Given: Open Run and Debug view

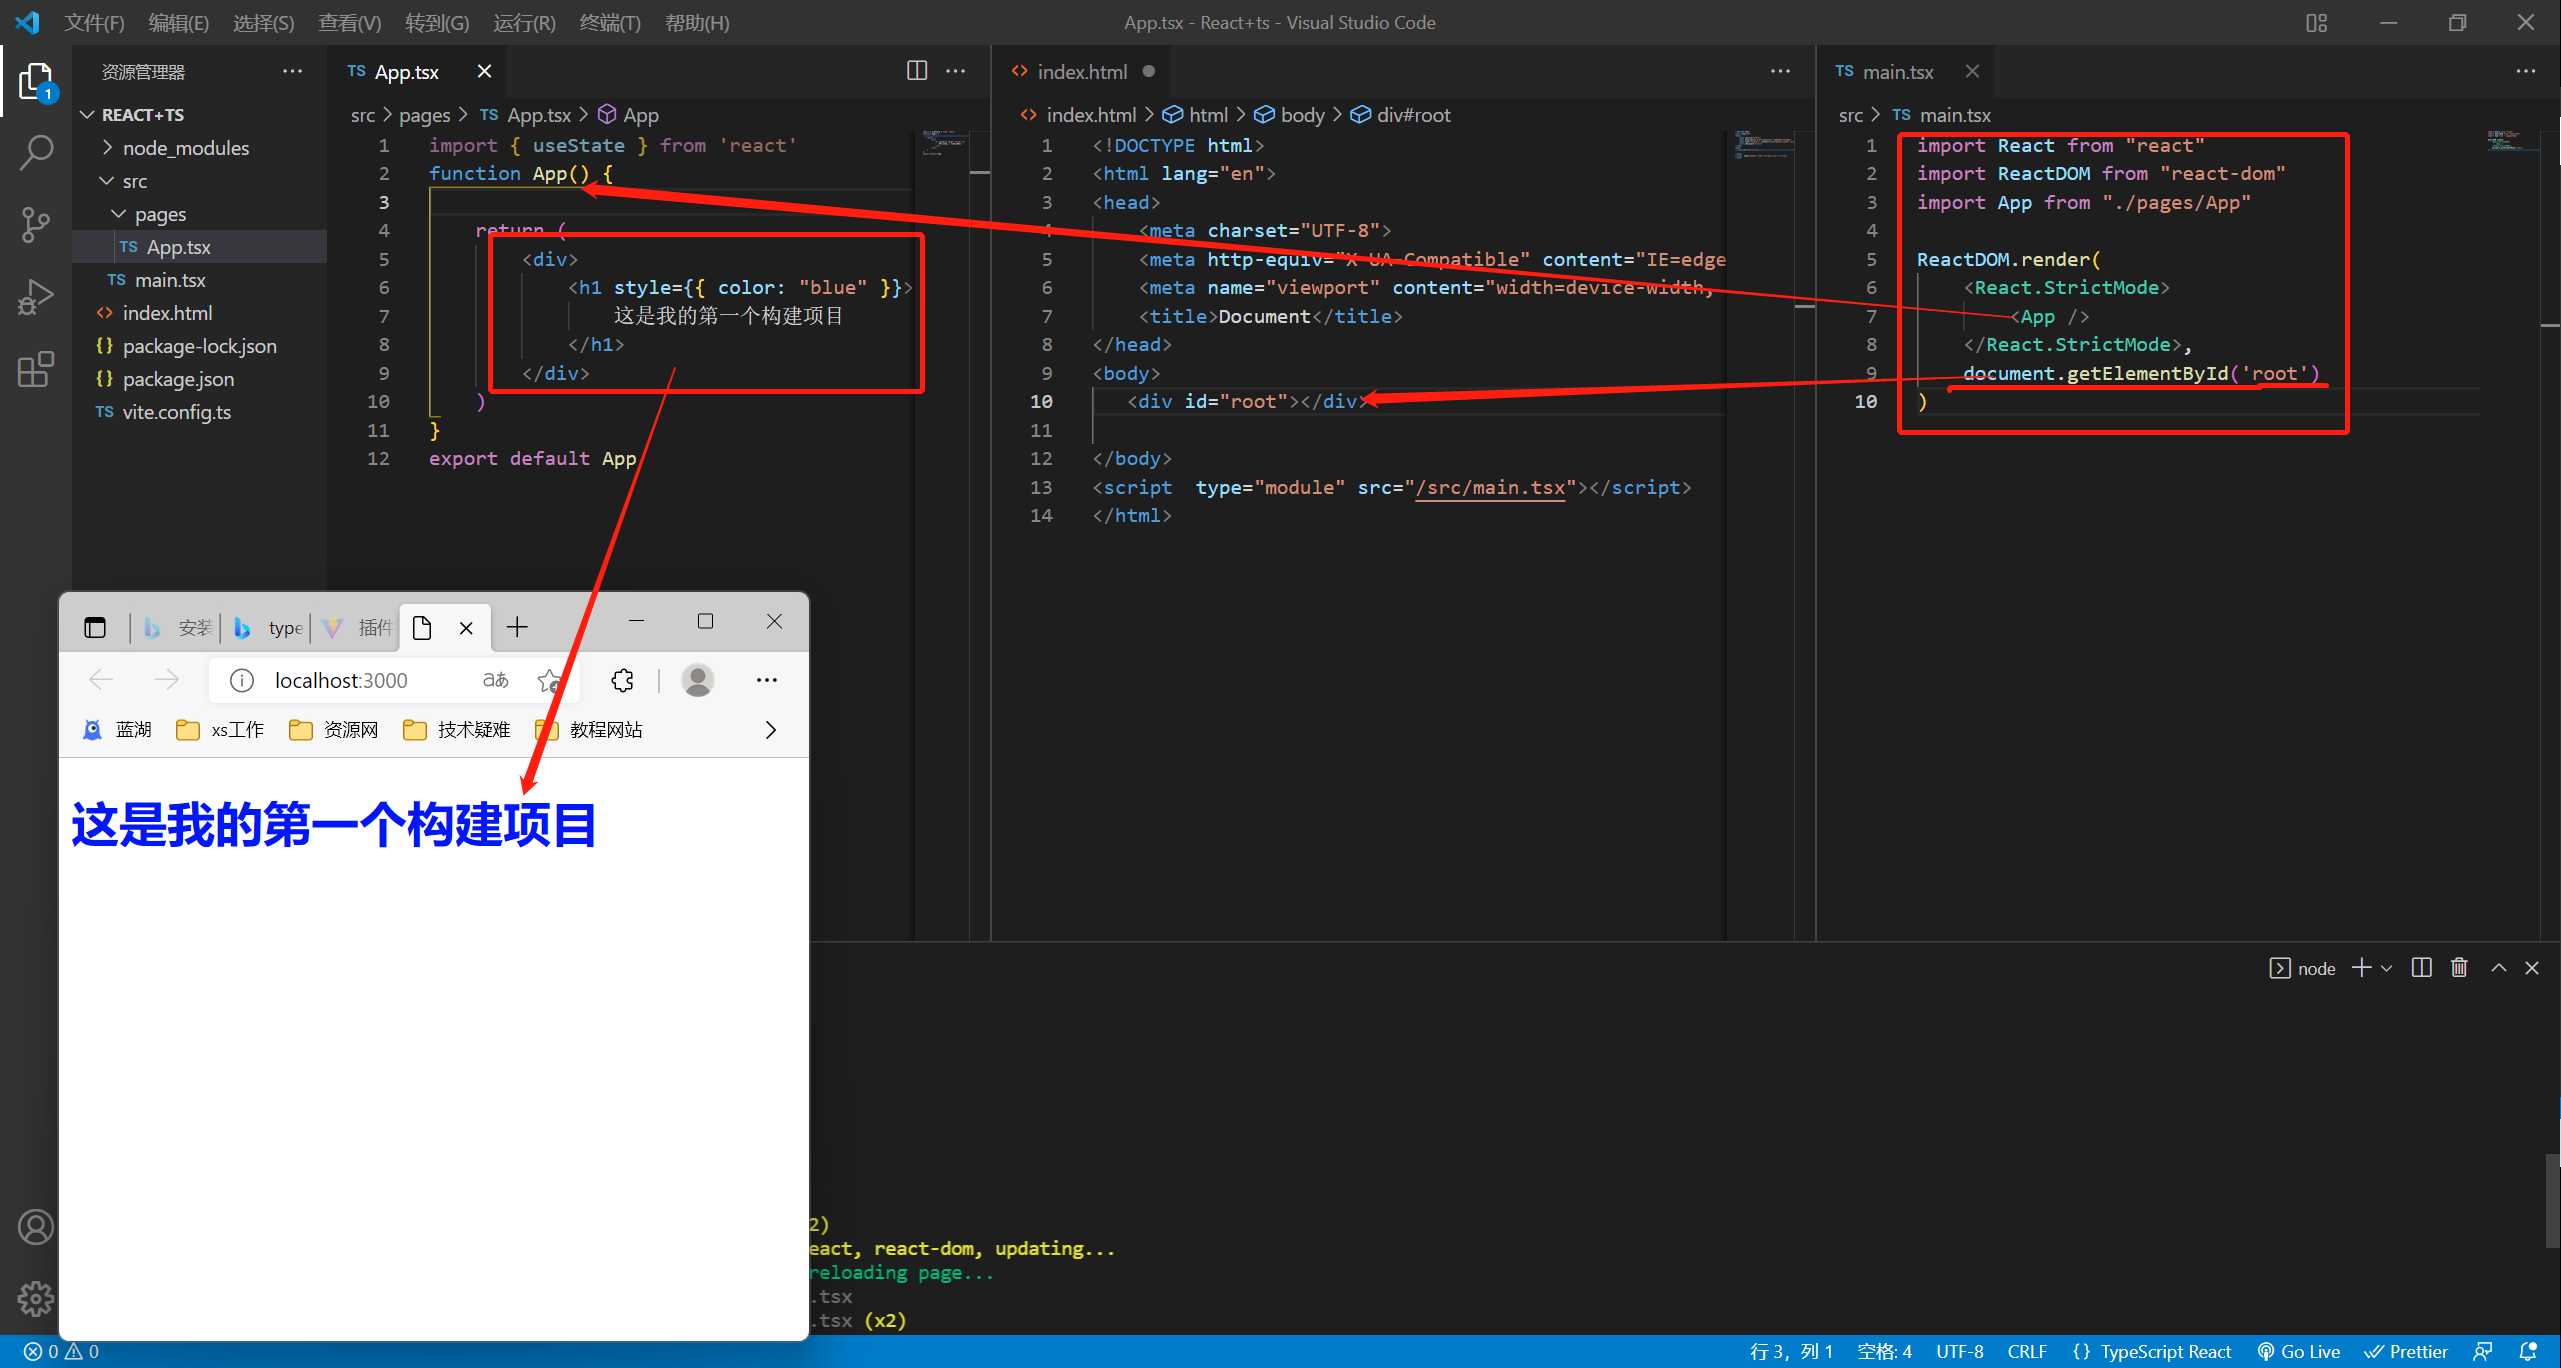Looking at the screenshot, I should click(x=35, y=297).
